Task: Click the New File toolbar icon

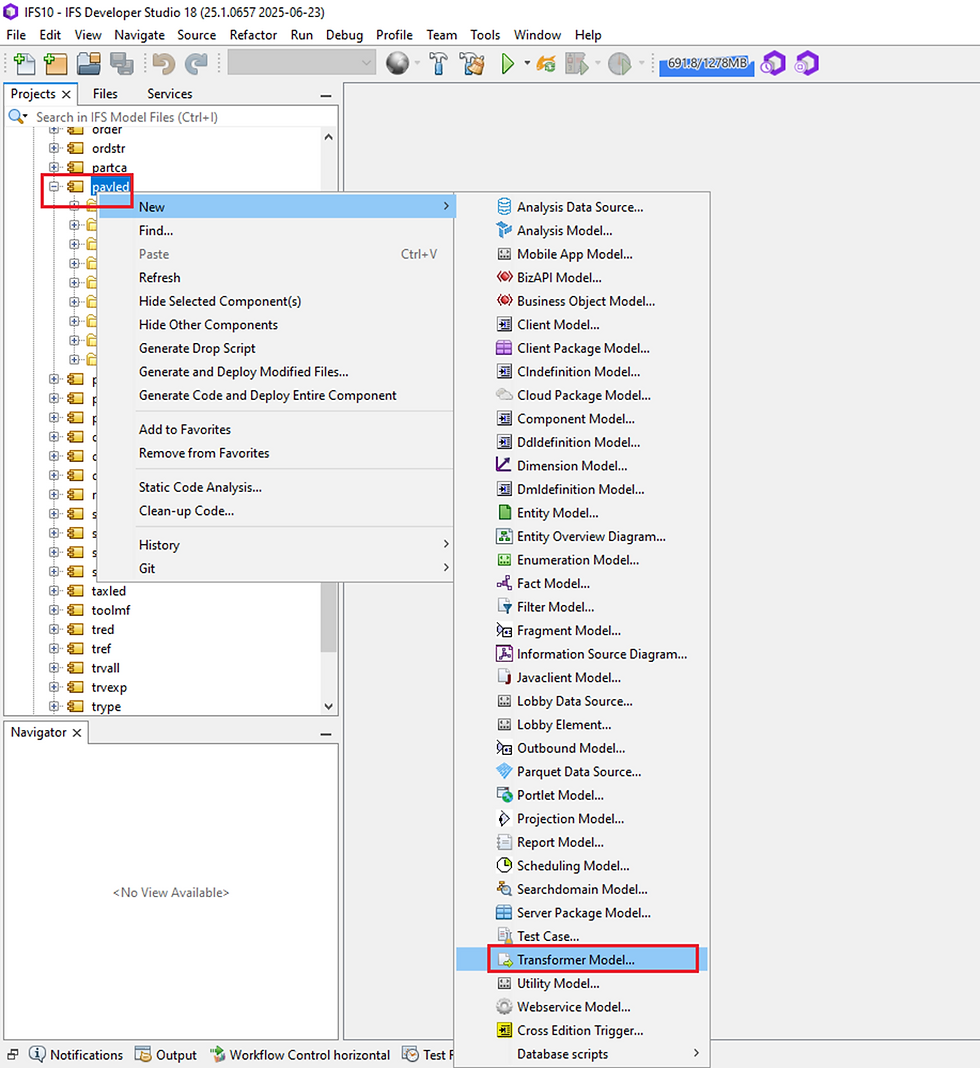Action: tap(25, 64)
